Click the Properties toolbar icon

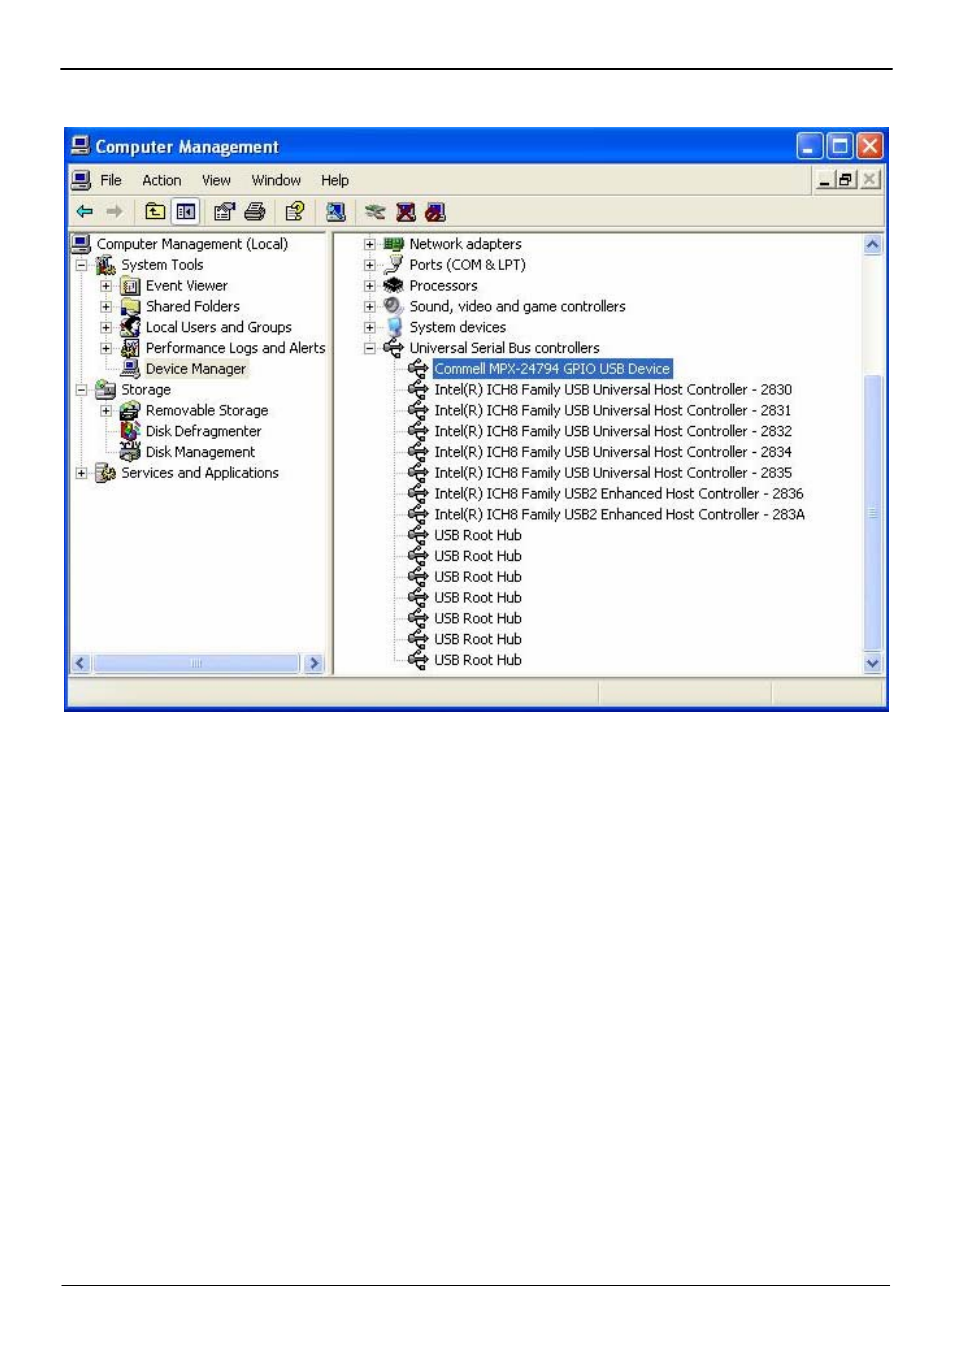(224, 211)
